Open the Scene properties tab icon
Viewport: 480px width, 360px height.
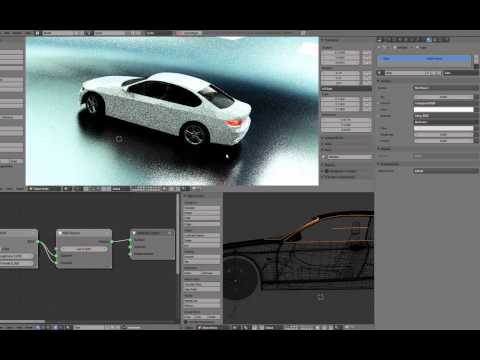point(392,39)
